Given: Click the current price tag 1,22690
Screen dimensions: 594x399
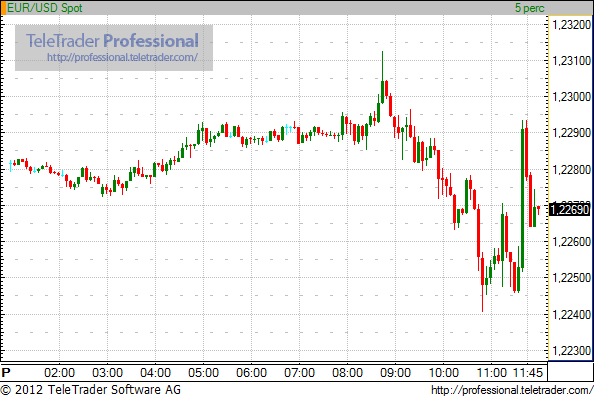Looking at the screenshot, I should pyautogui.click(x=569, y=209).
